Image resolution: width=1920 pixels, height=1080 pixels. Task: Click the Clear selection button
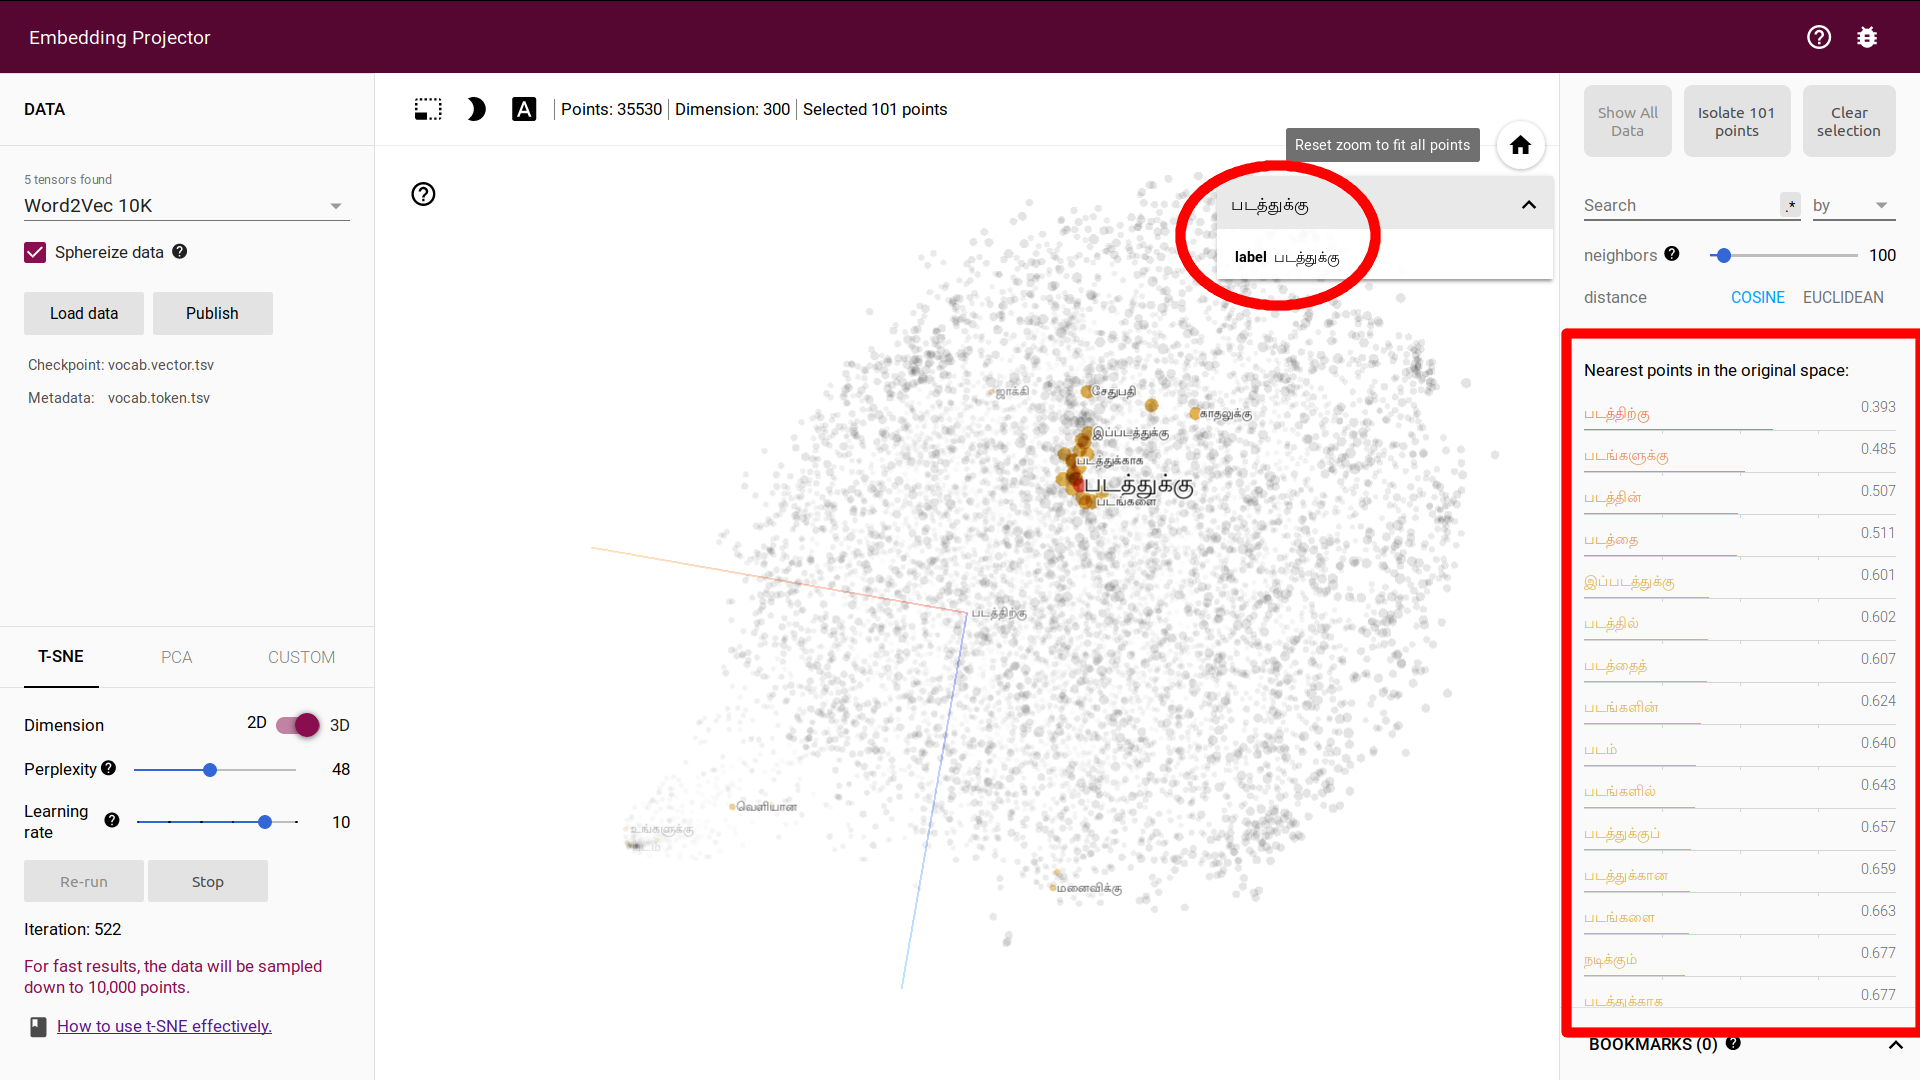[1848, 121]
